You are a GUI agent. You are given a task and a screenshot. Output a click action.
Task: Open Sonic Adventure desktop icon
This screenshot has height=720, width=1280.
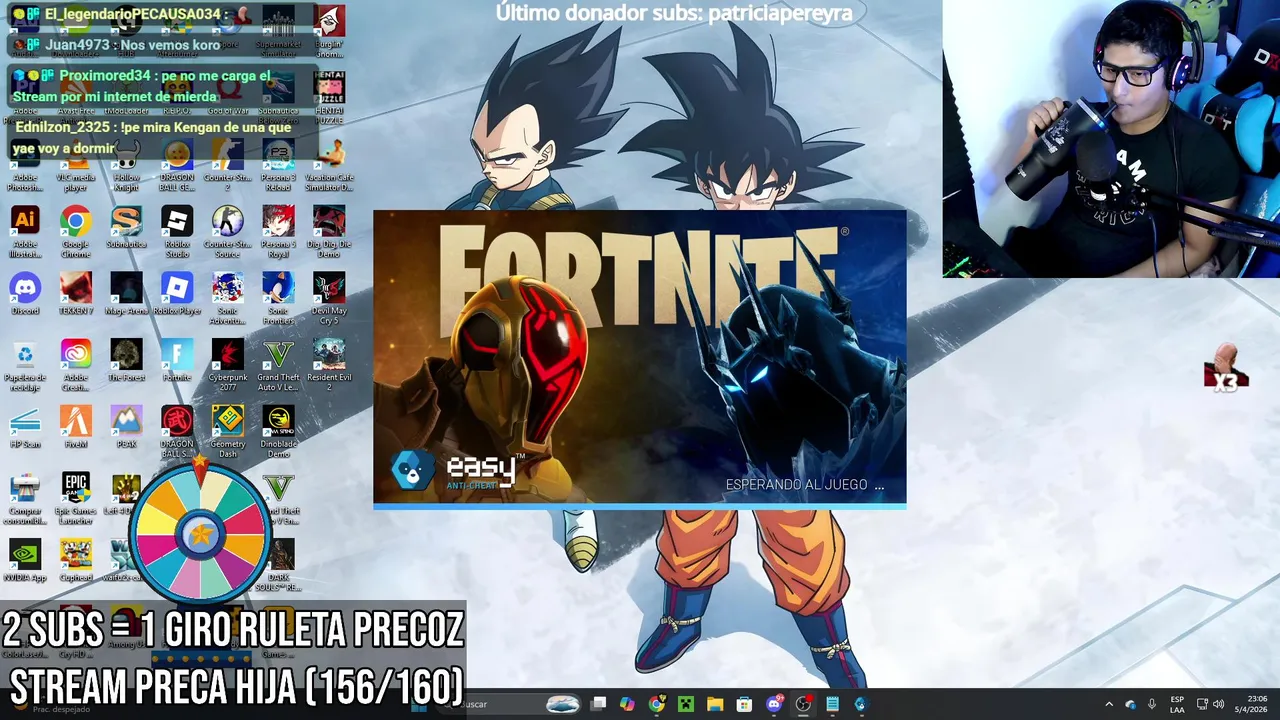tap(227, 298)
